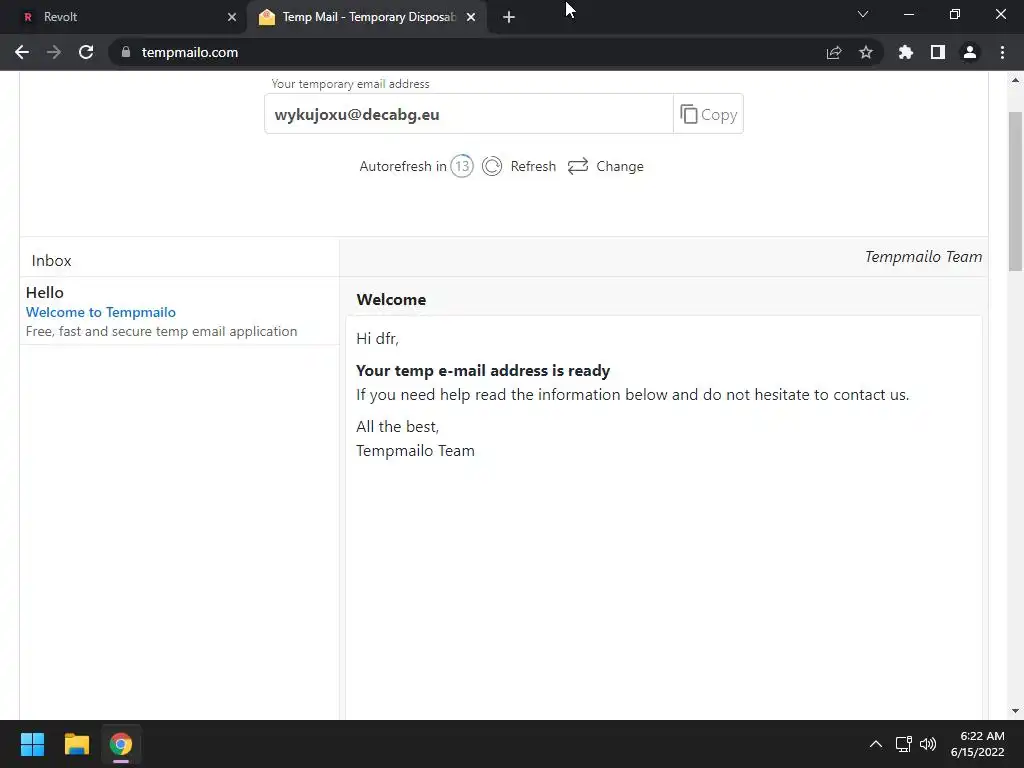This screenshot has height=768, width=1024.
Task: Show hidden system tray icons
Action: 876,744
